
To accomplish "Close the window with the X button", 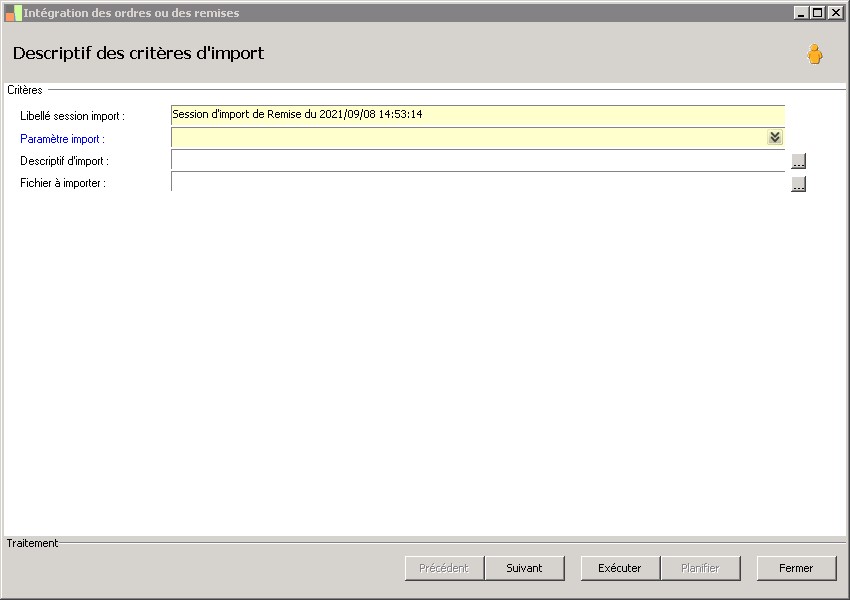I will click(835, 12).
